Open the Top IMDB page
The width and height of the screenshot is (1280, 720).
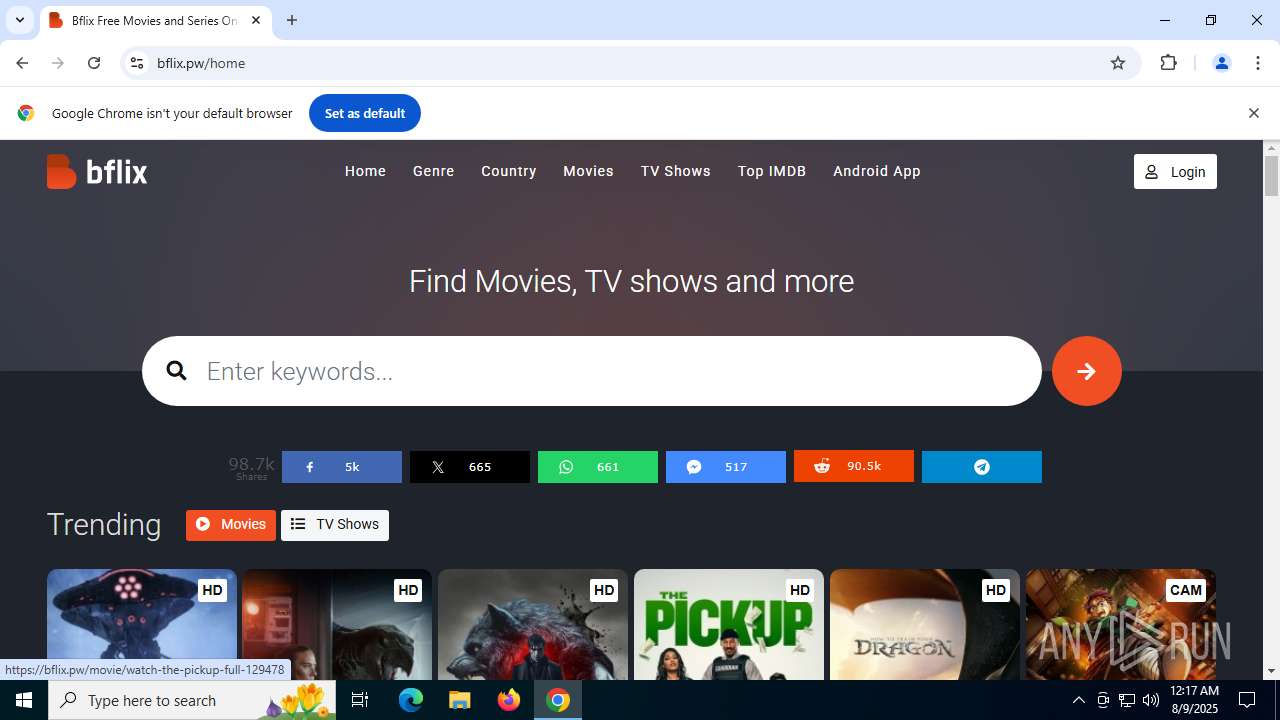[x=772, y=171]
